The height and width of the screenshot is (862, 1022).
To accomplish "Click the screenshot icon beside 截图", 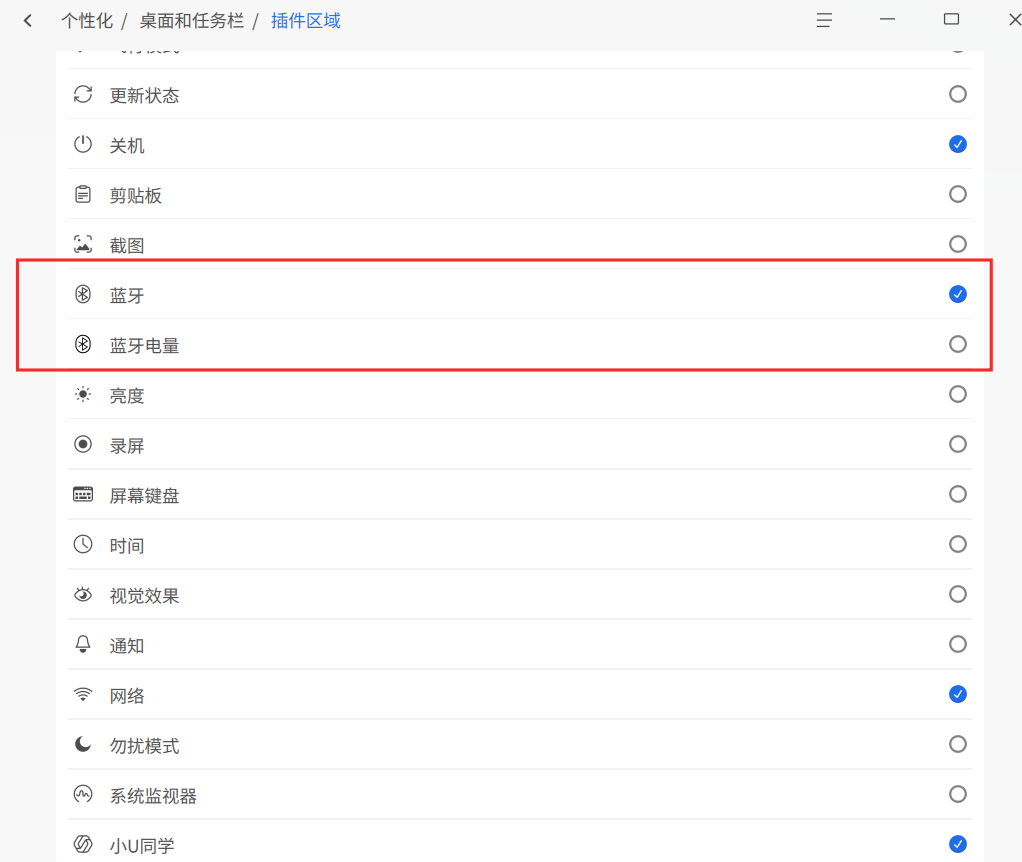I will click(83, 244).
